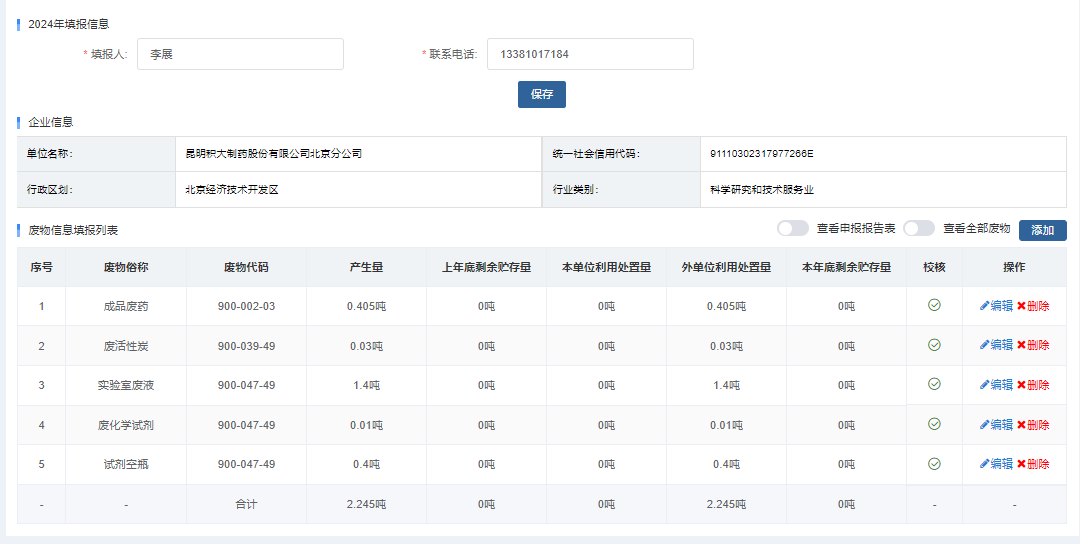Click verification check icon for 试剂空瓶 row
The width and height of the screenshot is (1080, 544).
tap(934, 464)
